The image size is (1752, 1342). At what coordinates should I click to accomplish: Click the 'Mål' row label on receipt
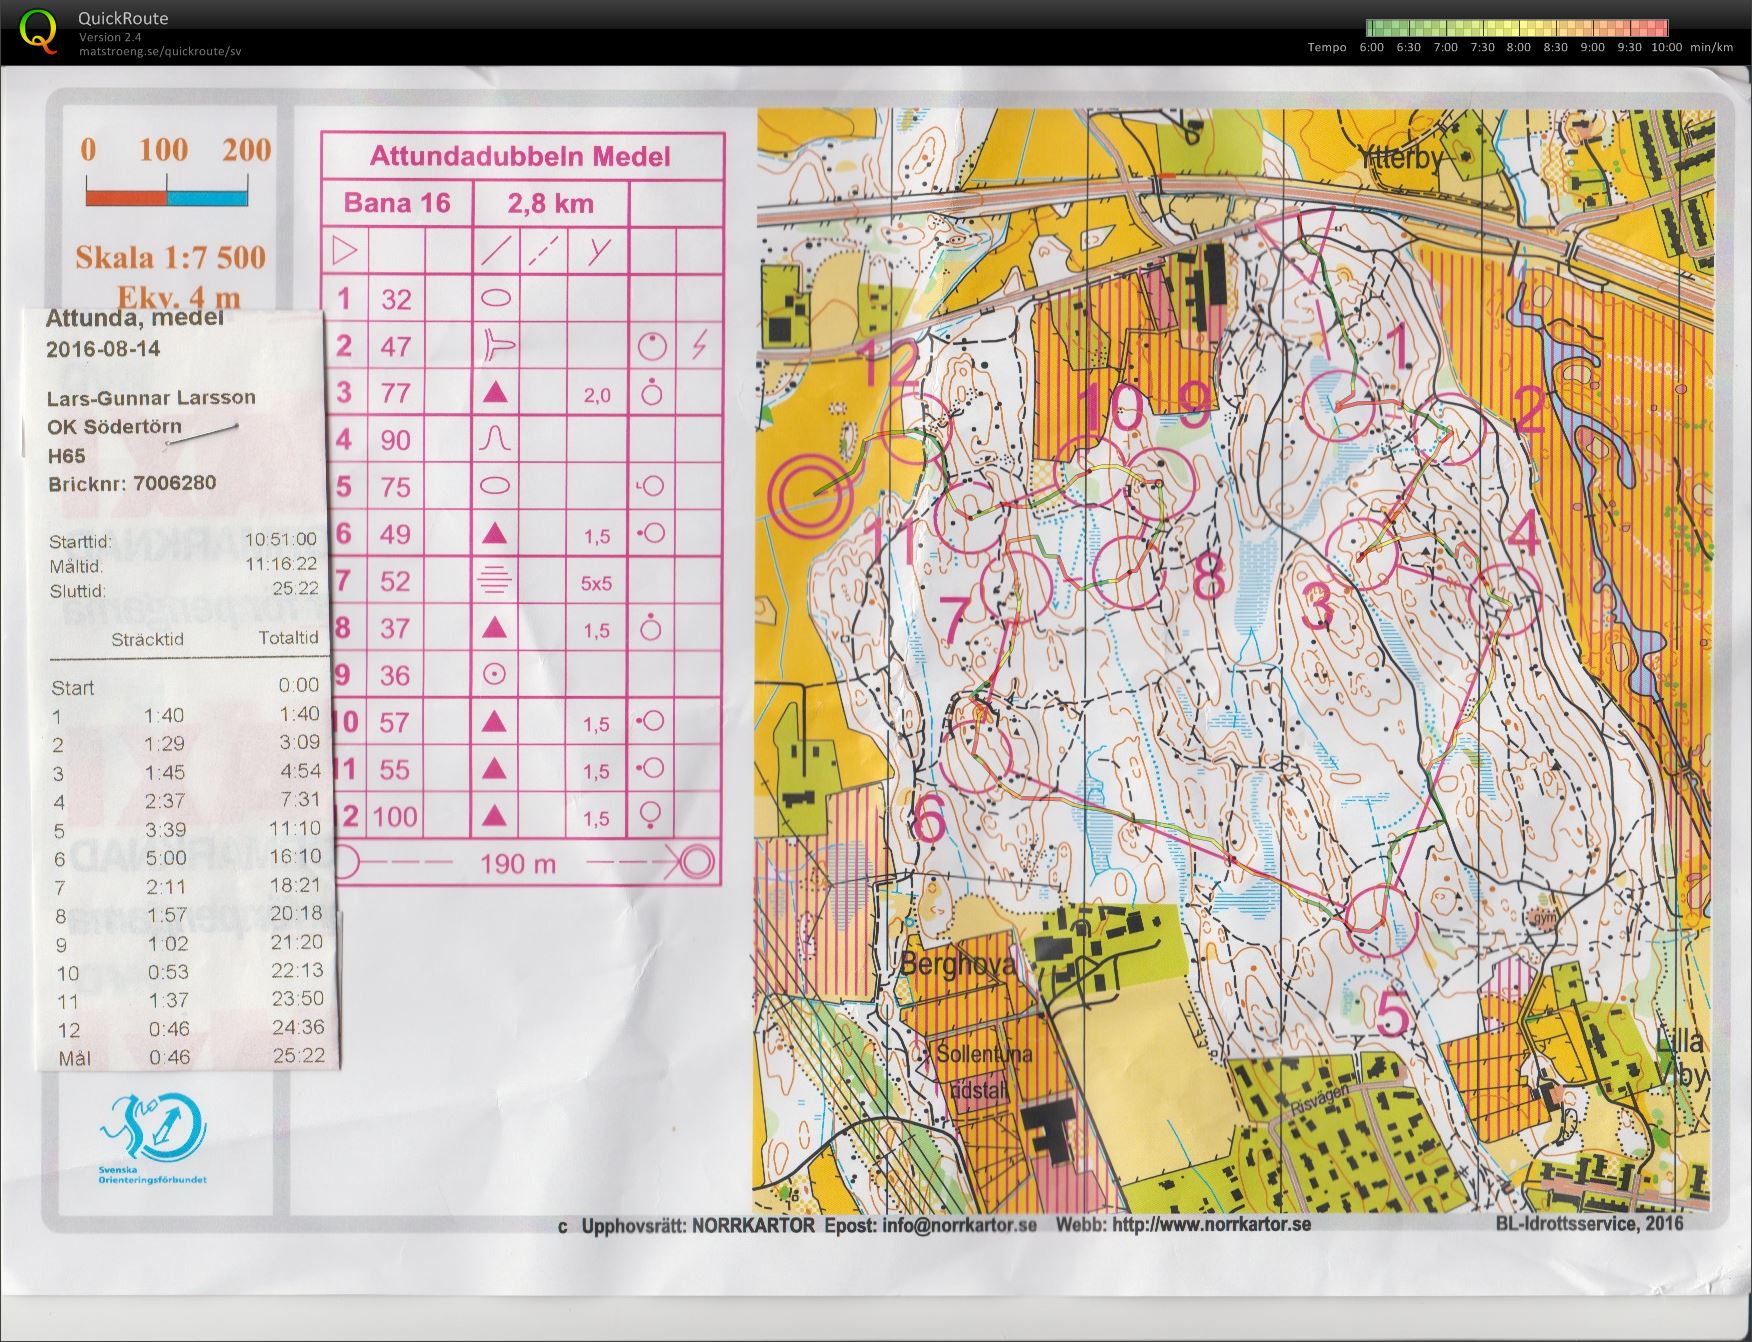[x=74, y=1058]
